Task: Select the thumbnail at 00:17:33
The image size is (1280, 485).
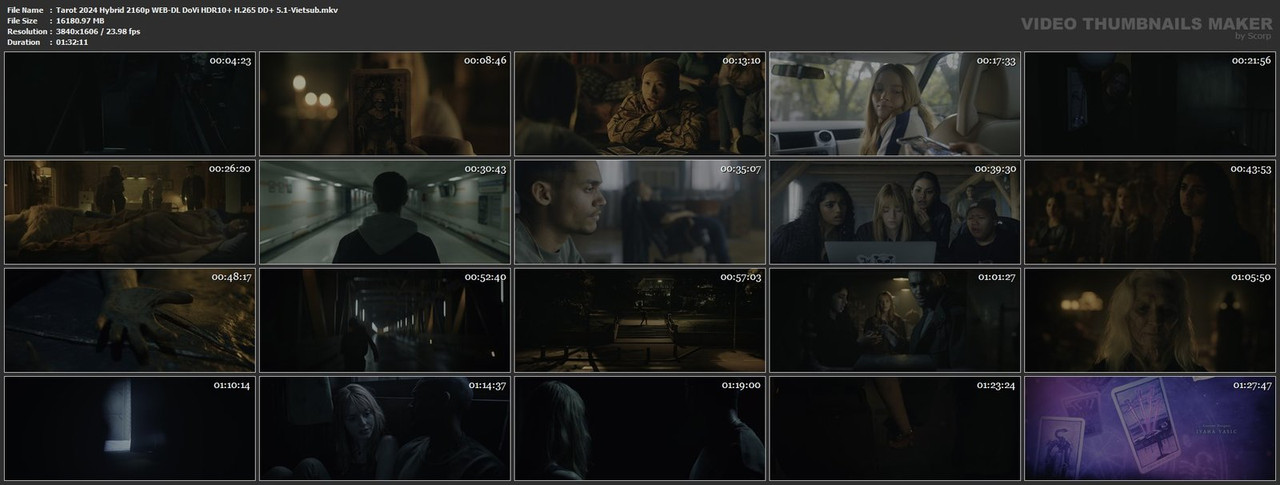Action: [895, 104]
